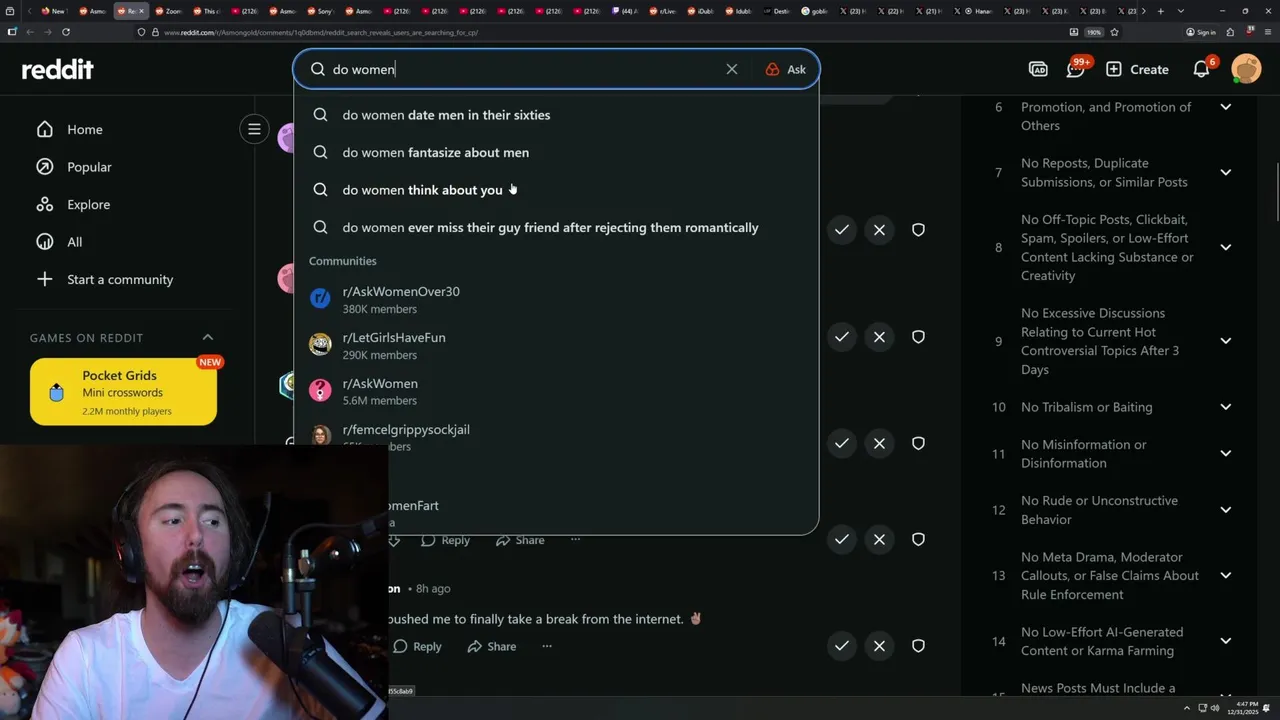Viewport: 1280px width, 720px height.
Task: Toggle the sidebar collapse hamburger button
Action: tap(254, 129)
